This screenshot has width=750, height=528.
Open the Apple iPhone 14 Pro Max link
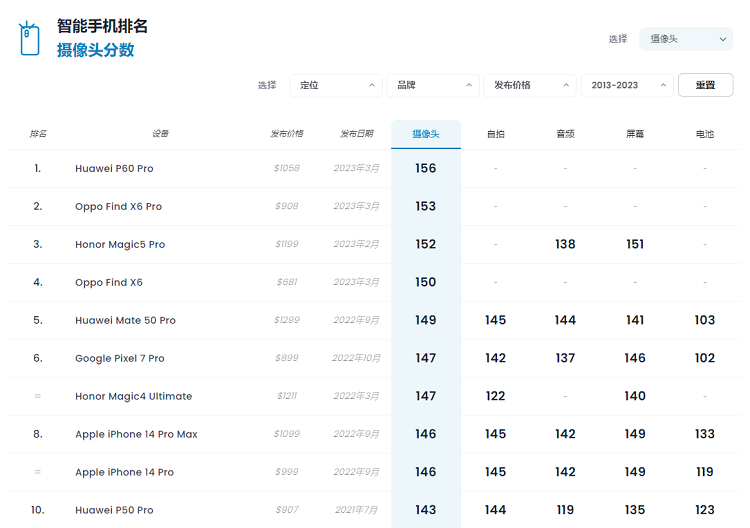pos(136,434)
